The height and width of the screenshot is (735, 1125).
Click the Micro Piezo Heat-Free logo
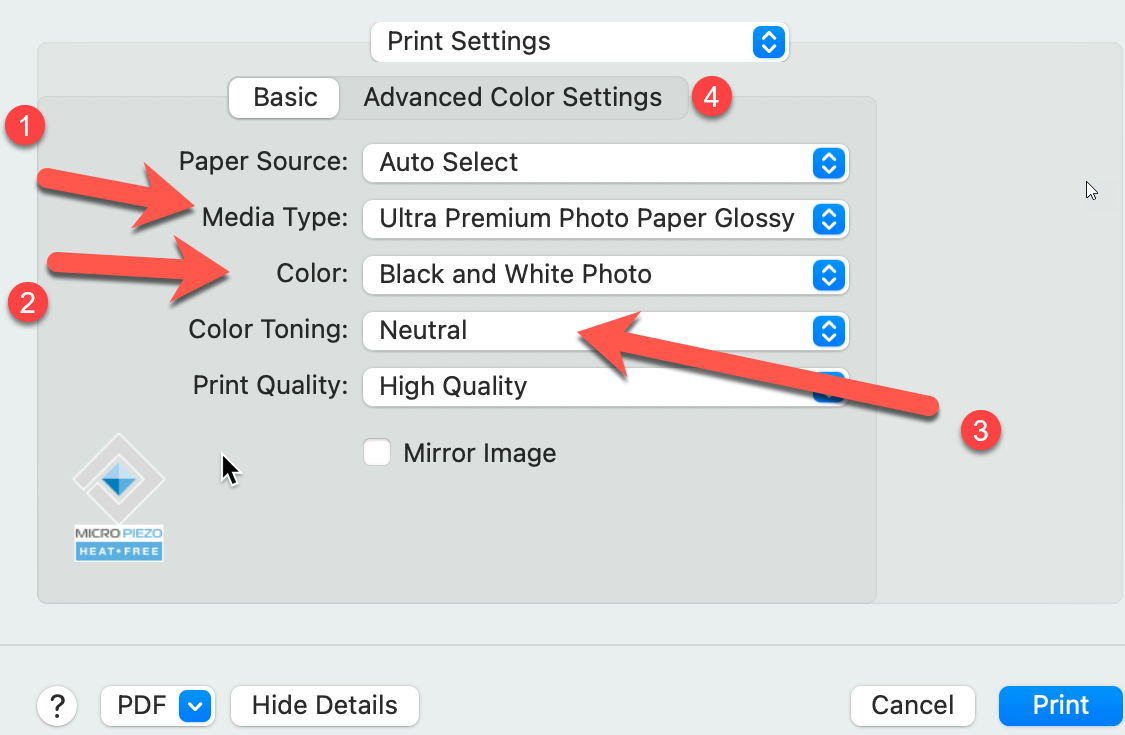tap(119, 497)
